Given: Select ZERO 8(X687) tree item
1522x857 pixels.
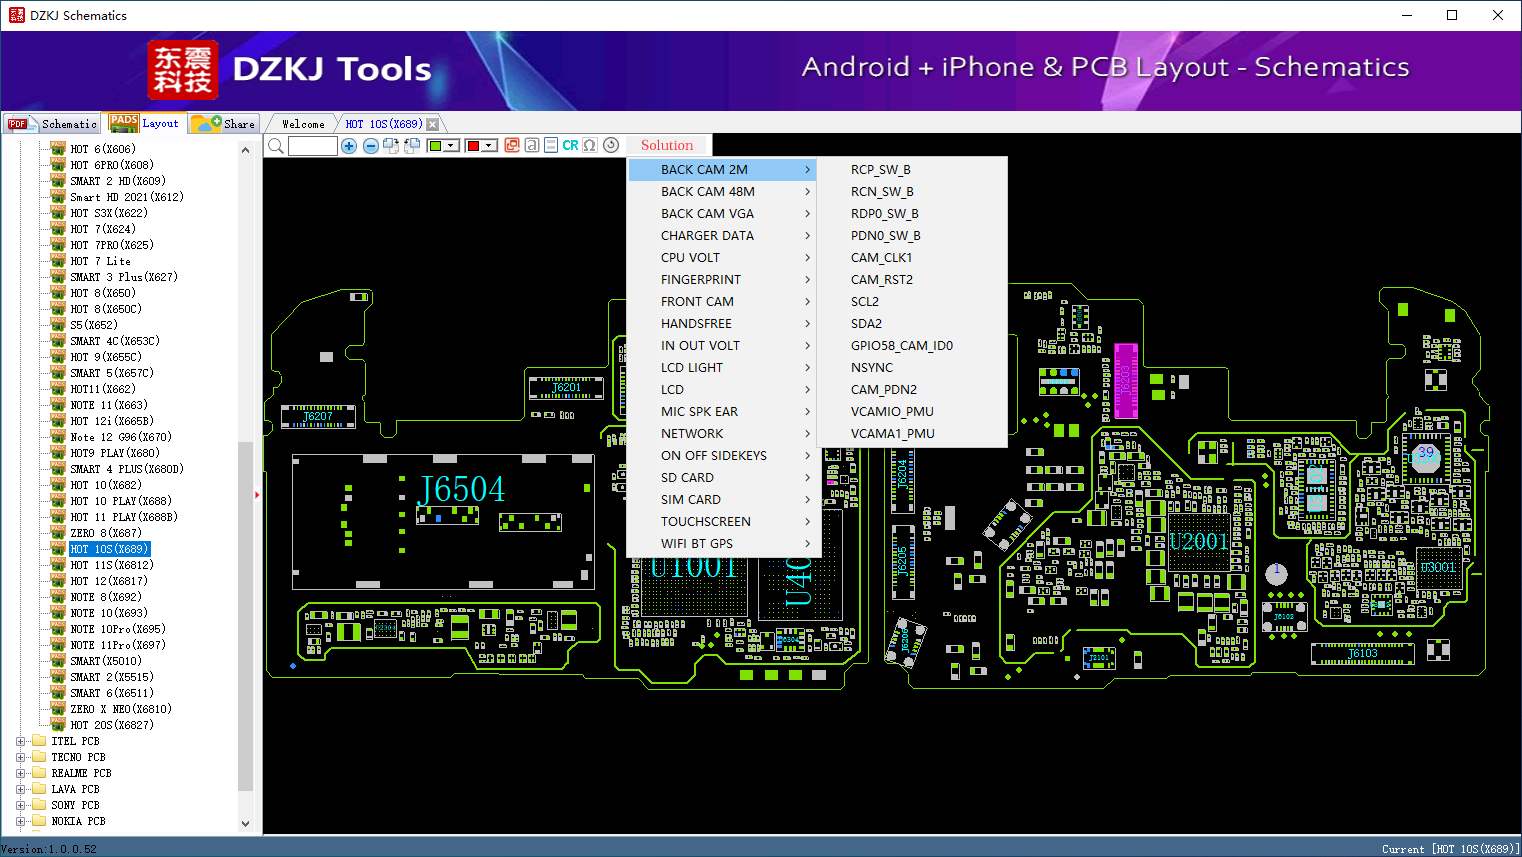Looking at the screenshot, I should tap(105, 533).
